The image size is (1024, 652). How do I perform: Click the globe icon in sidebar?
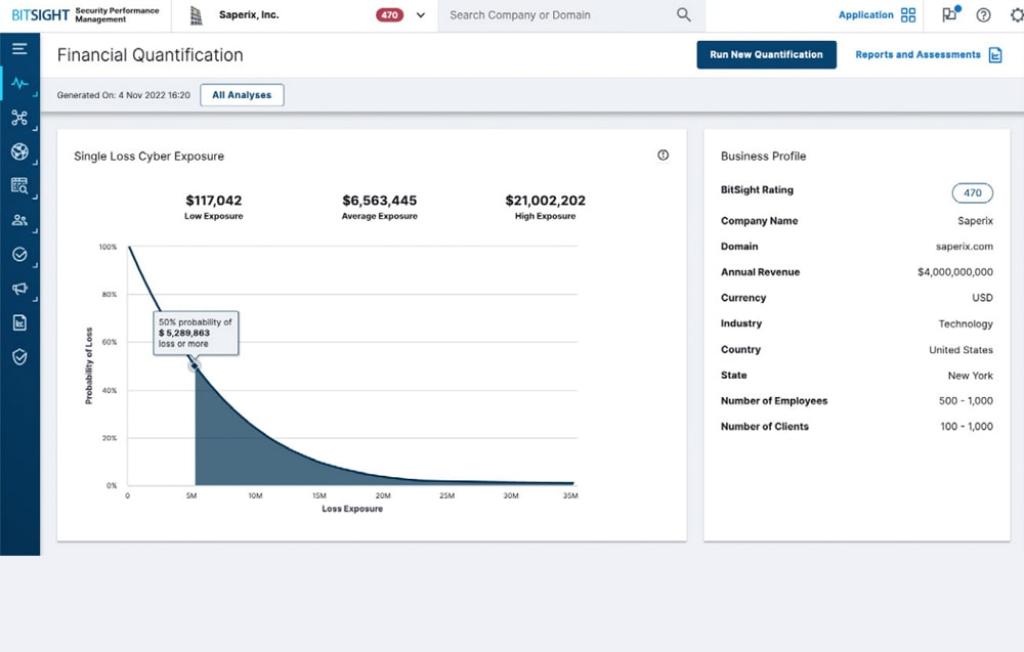tap(19, 152)
